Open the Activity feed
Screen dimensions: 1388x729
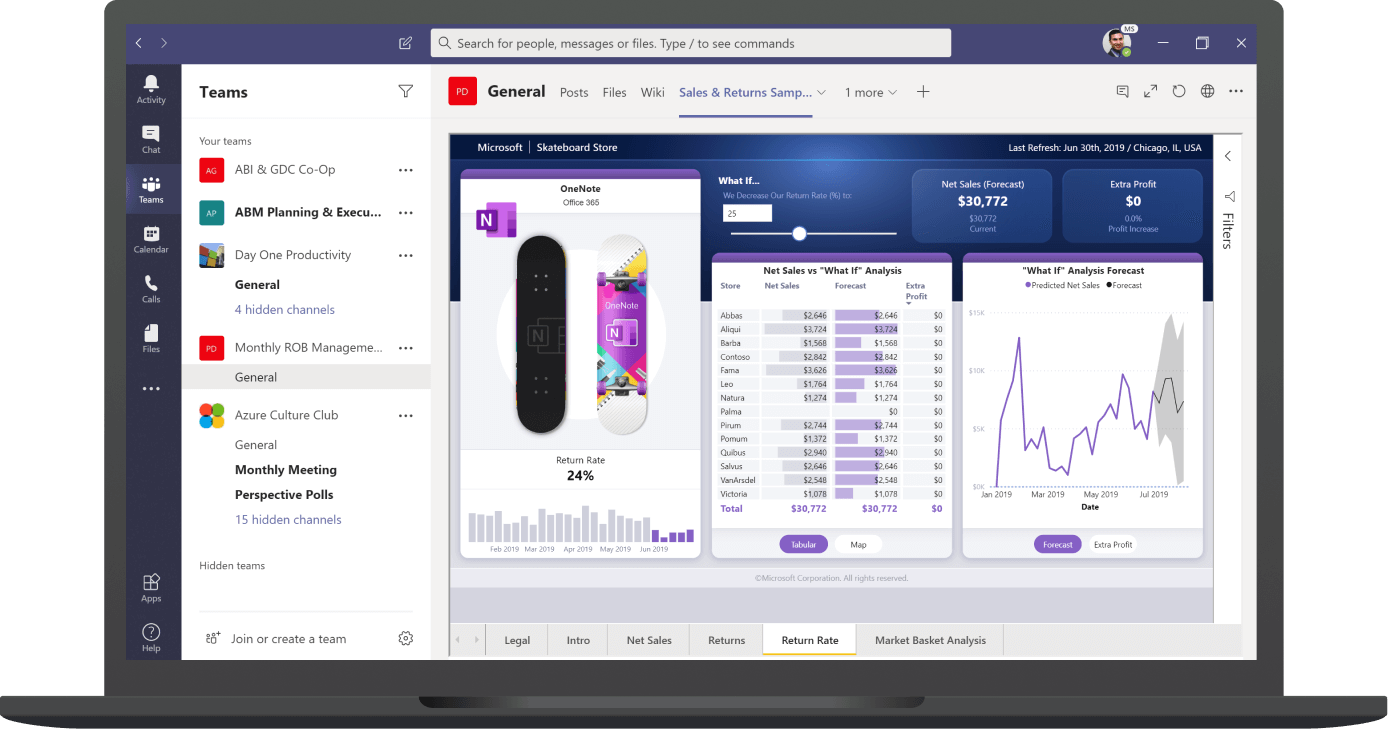click(151, 88)
